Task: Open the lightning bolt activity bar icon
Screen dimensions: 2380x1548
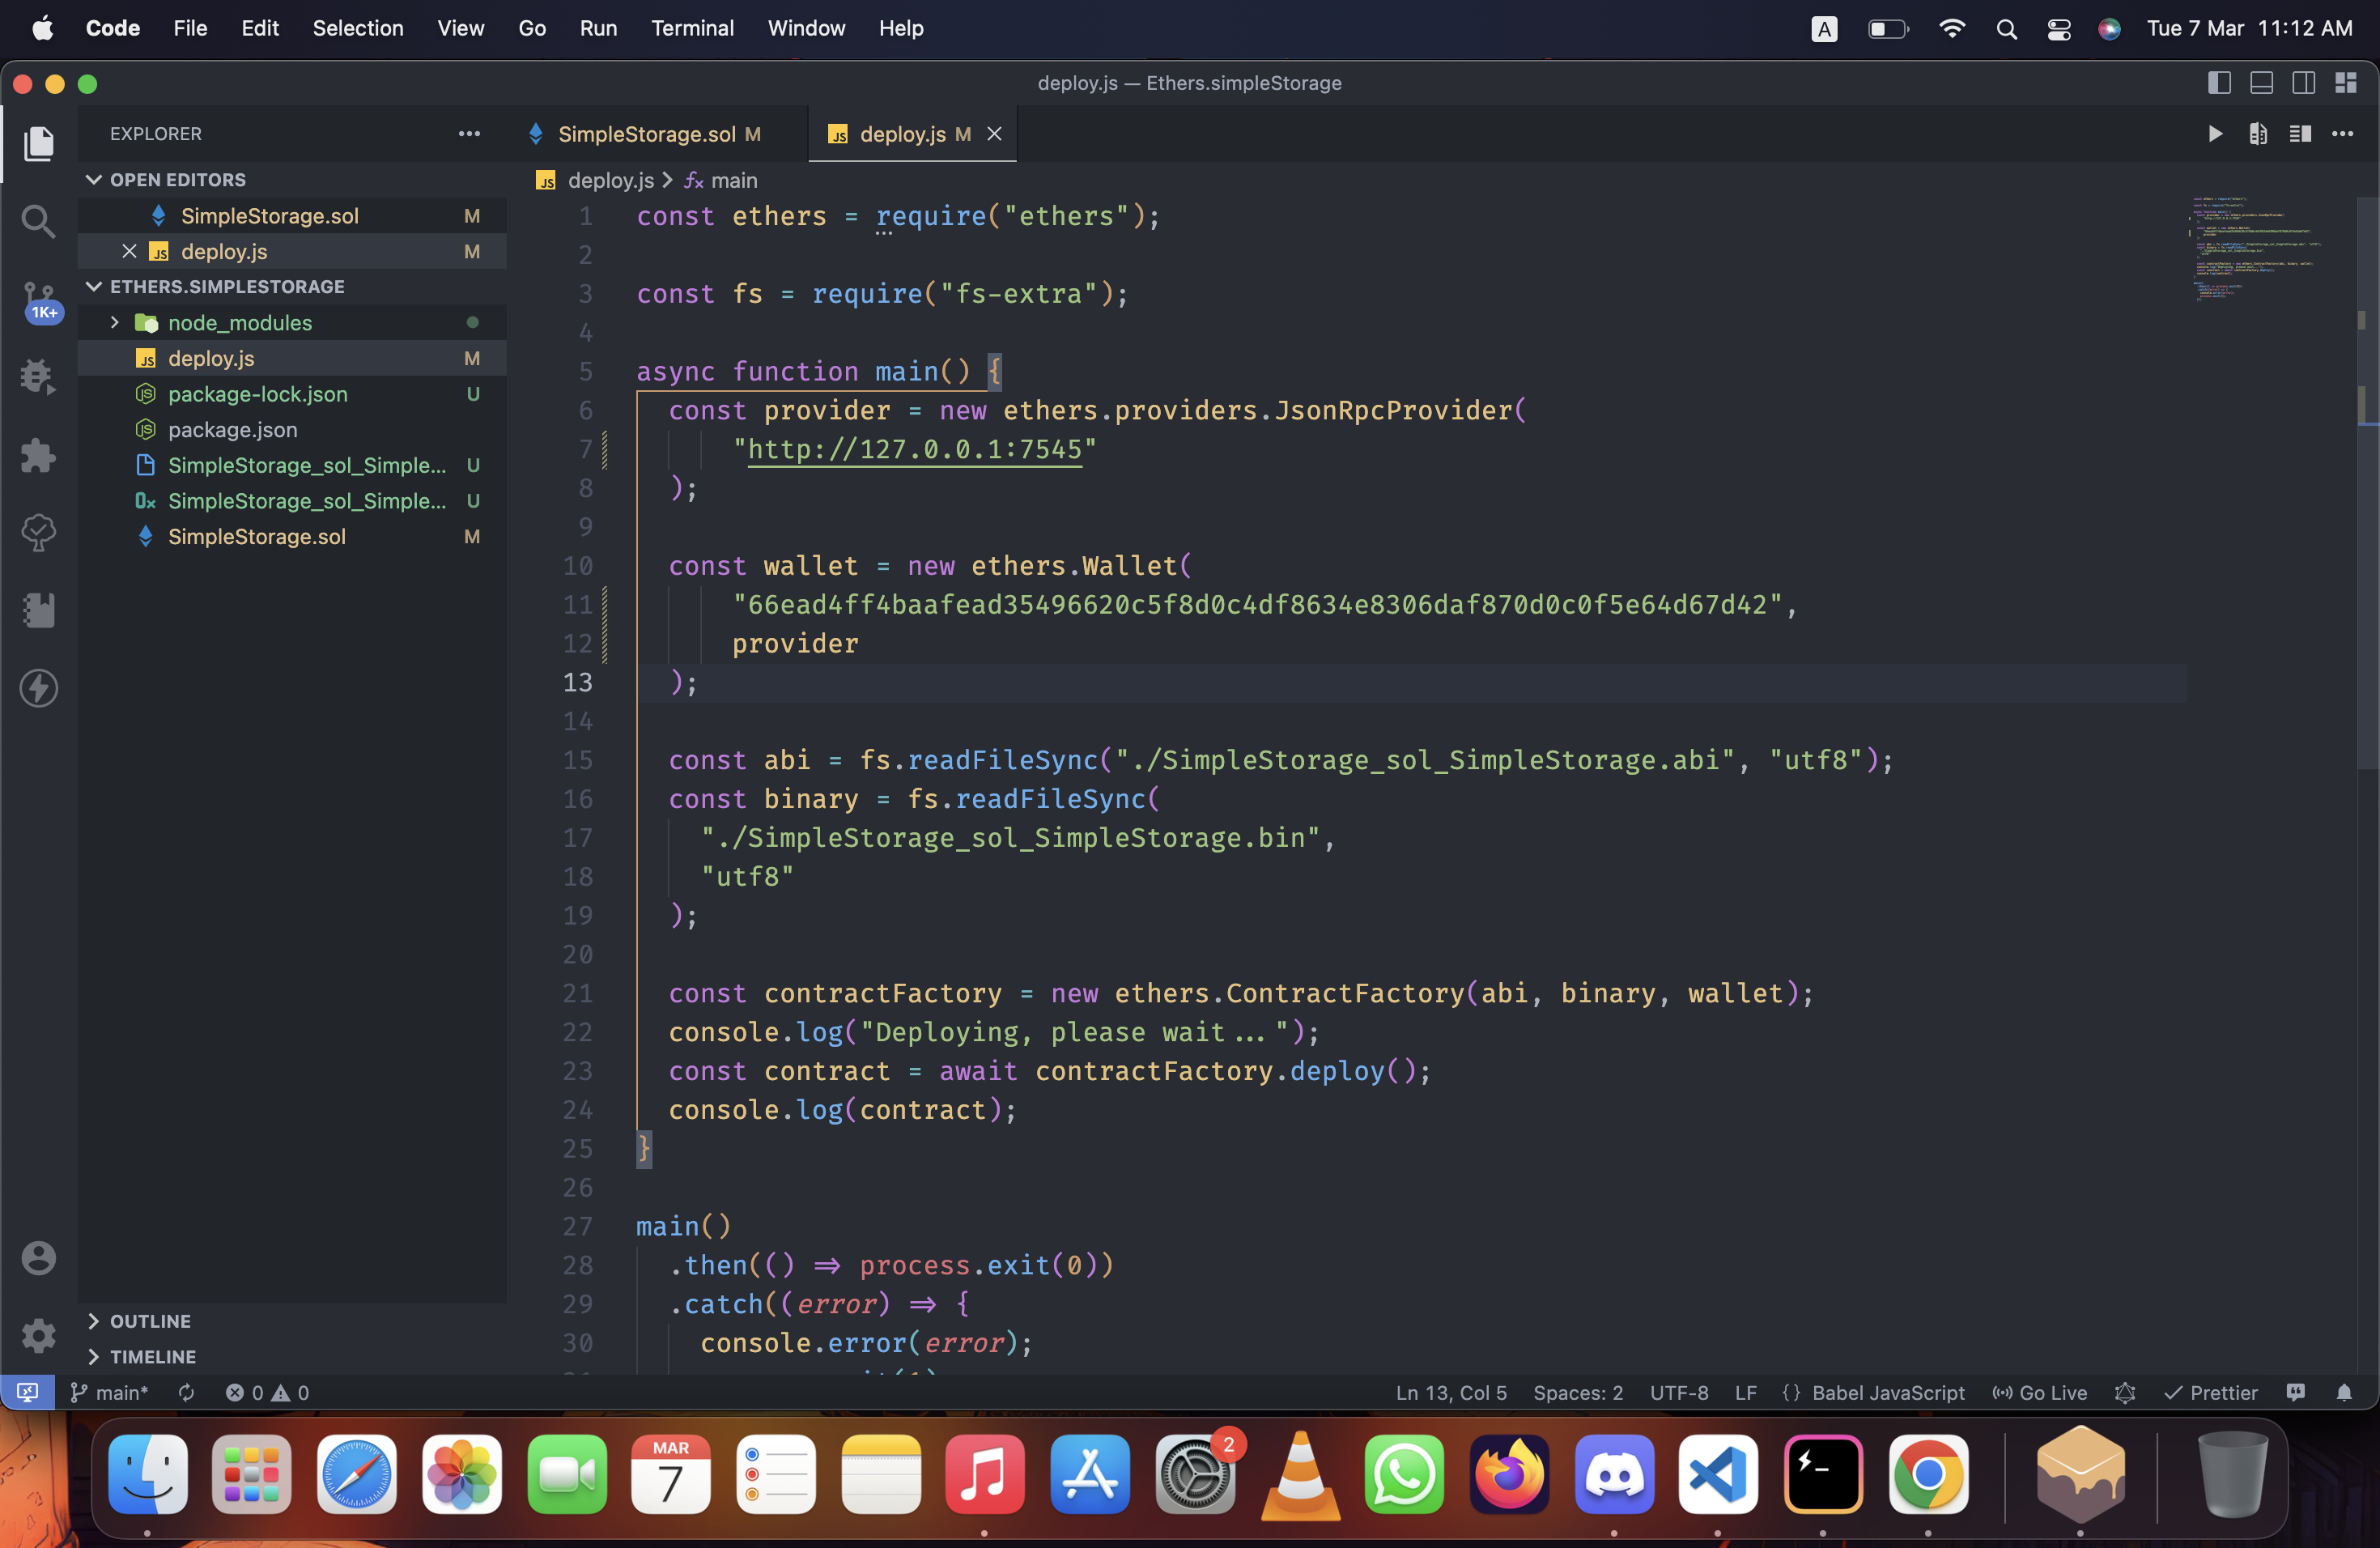Action: (x=38, y=688)
